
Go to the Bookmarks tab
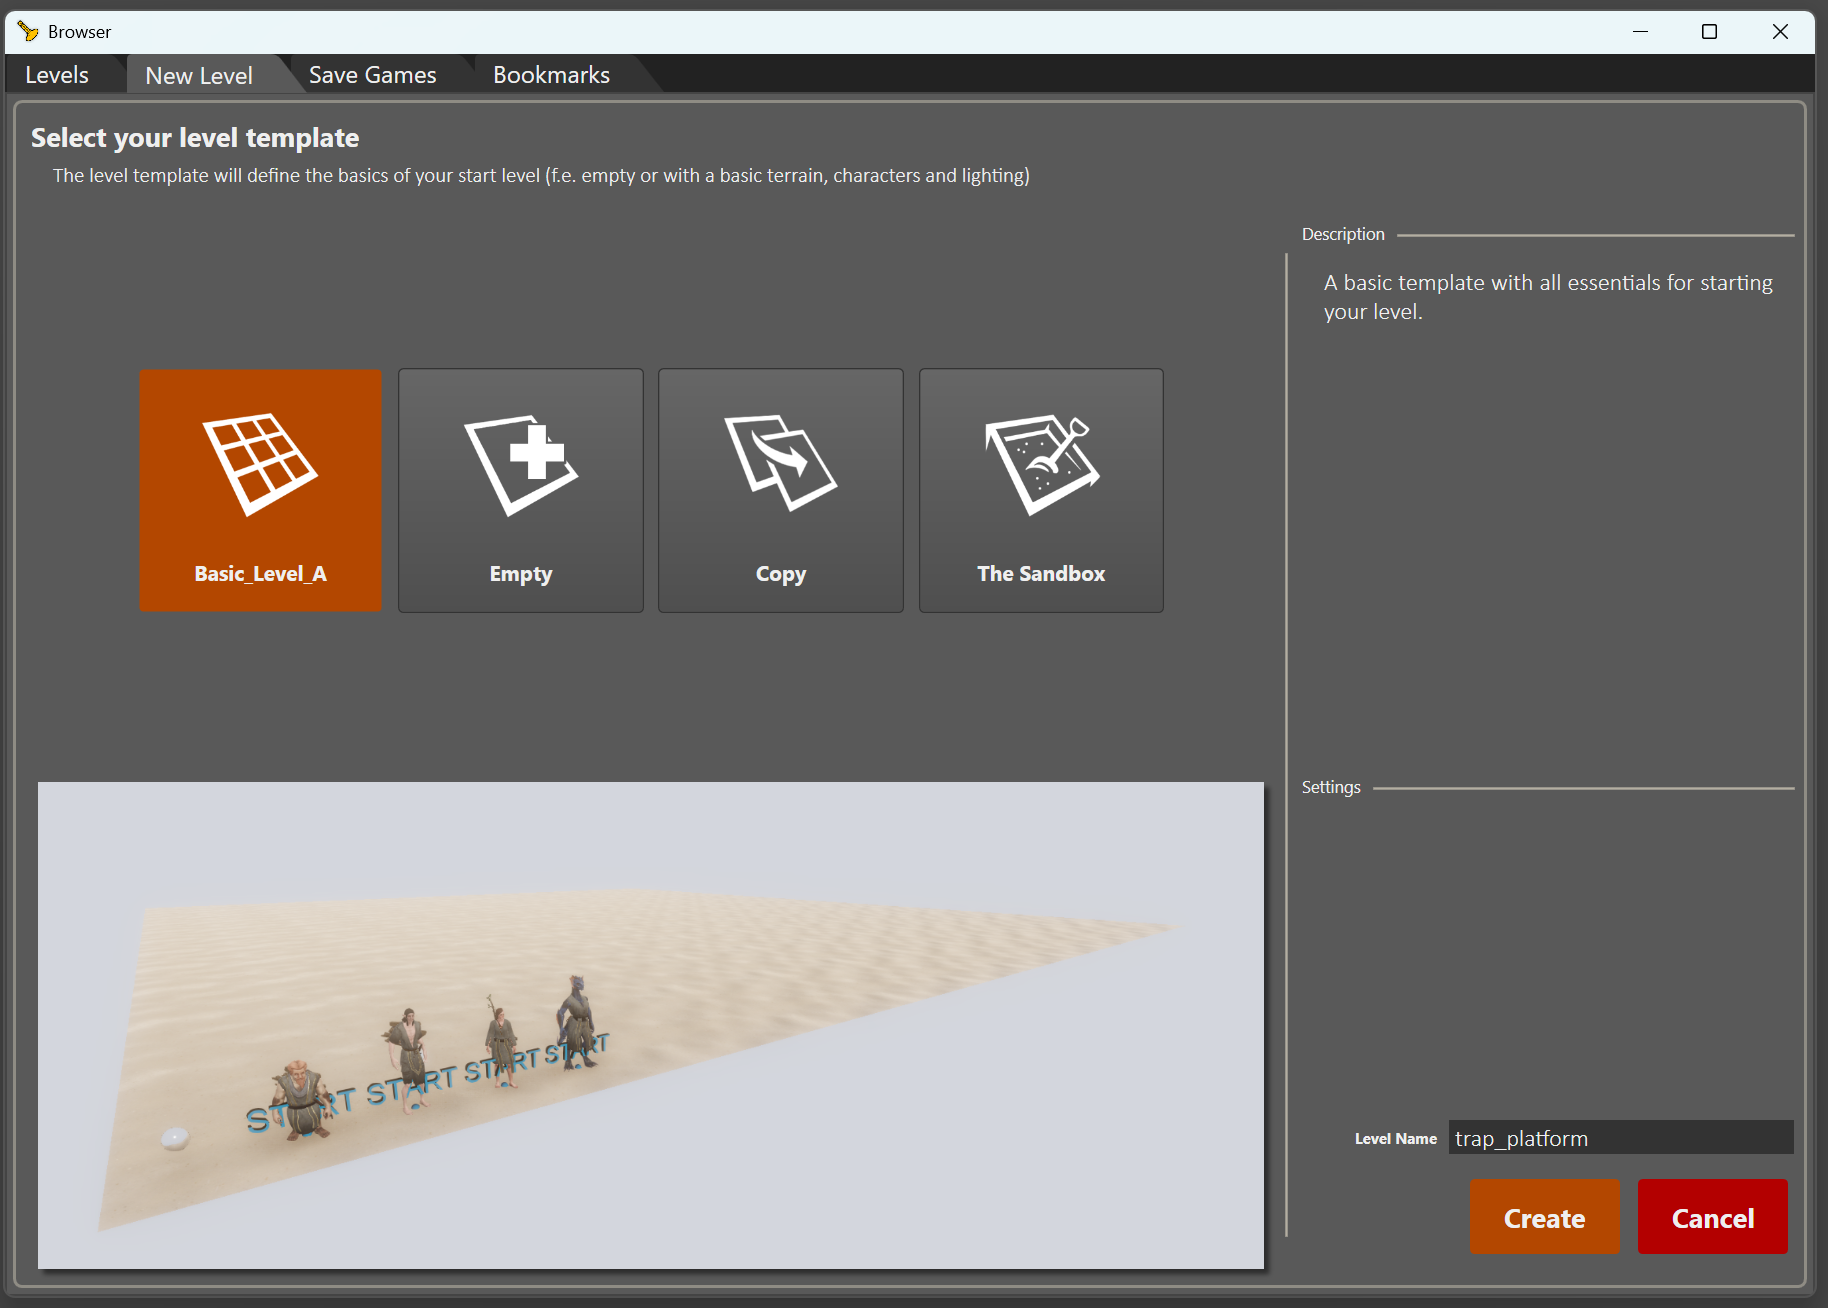551,75
